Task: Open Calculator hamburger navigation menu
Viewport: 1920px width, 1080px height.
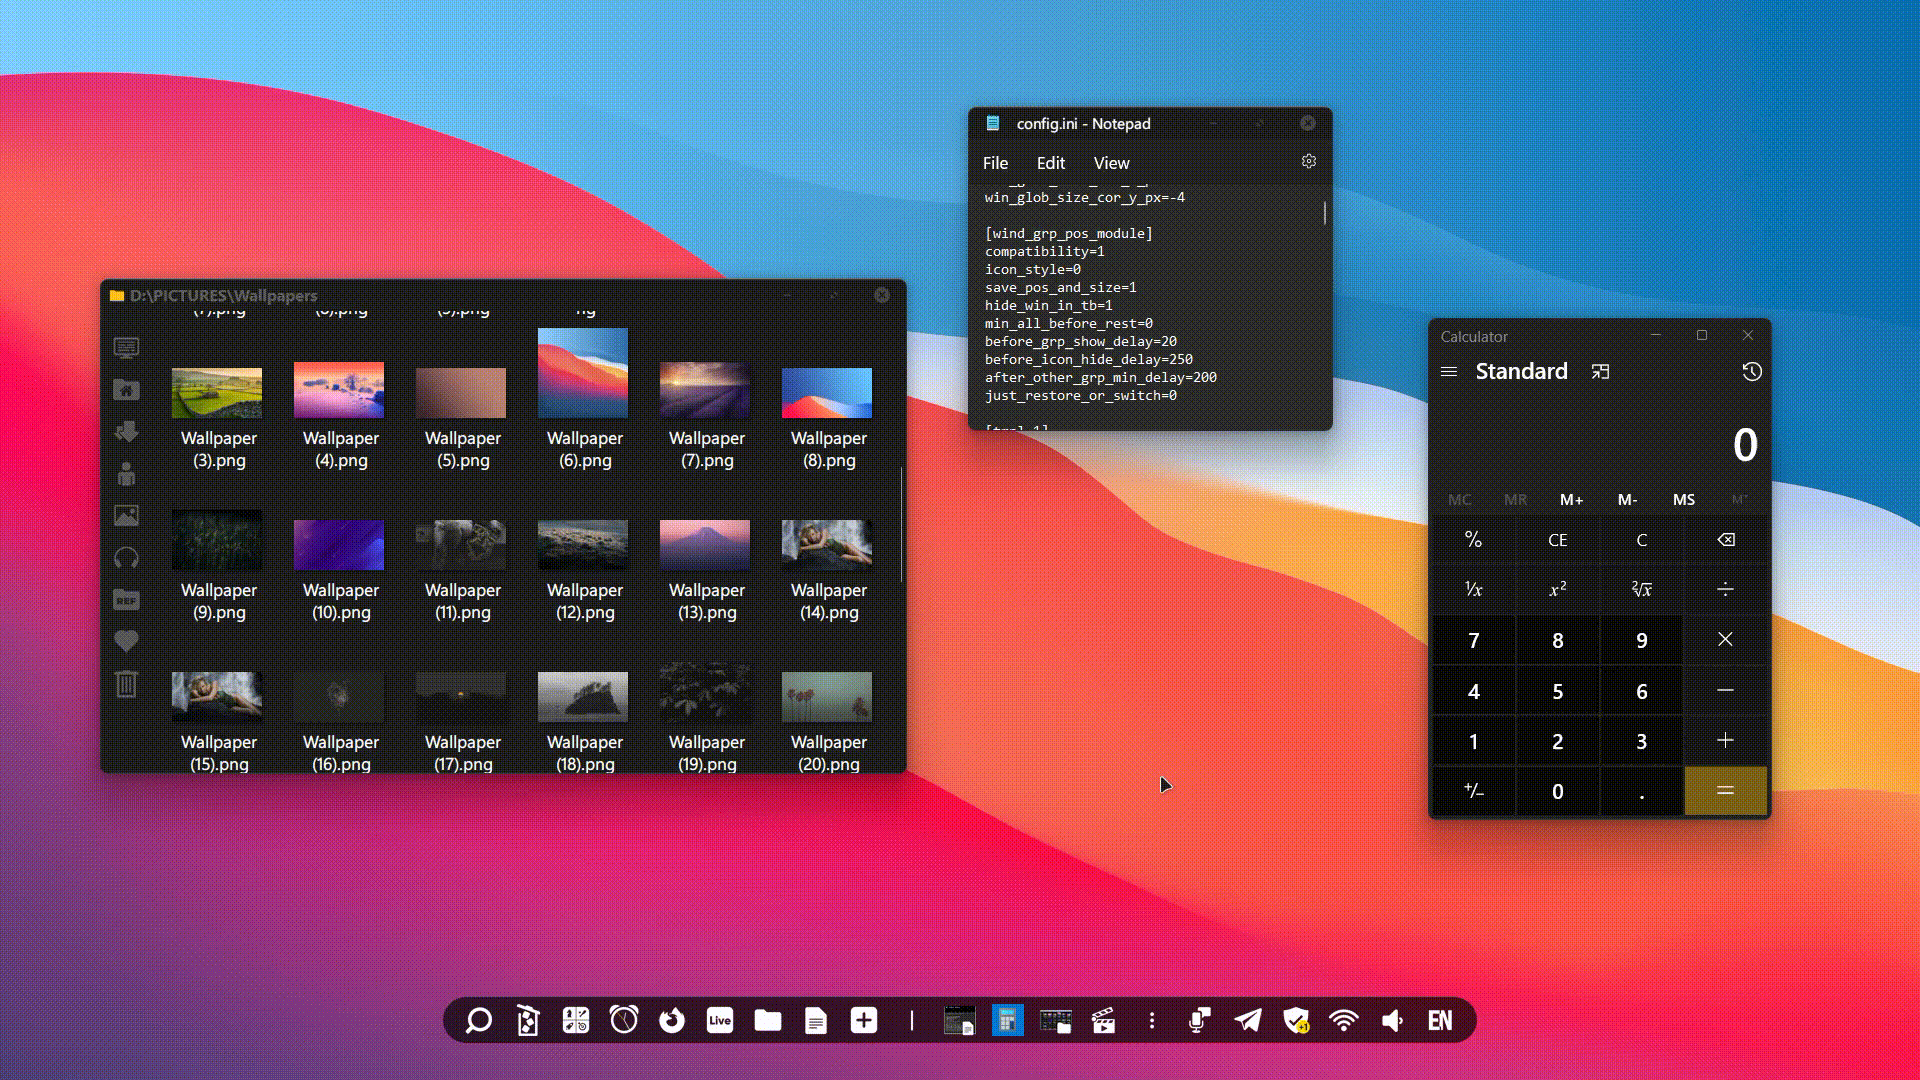Action: pos(1448,372)
